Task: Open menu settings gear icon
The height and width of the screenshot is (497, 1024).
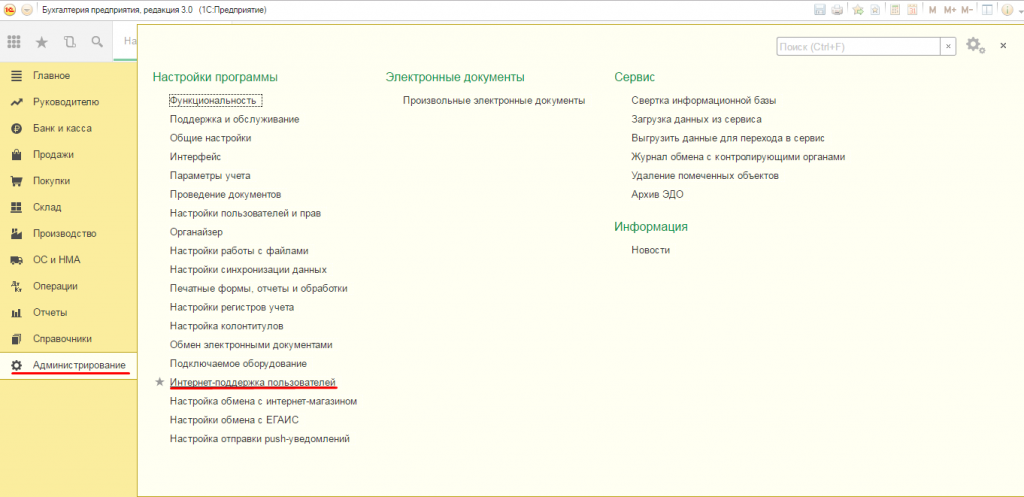Action: pos(975,46)
